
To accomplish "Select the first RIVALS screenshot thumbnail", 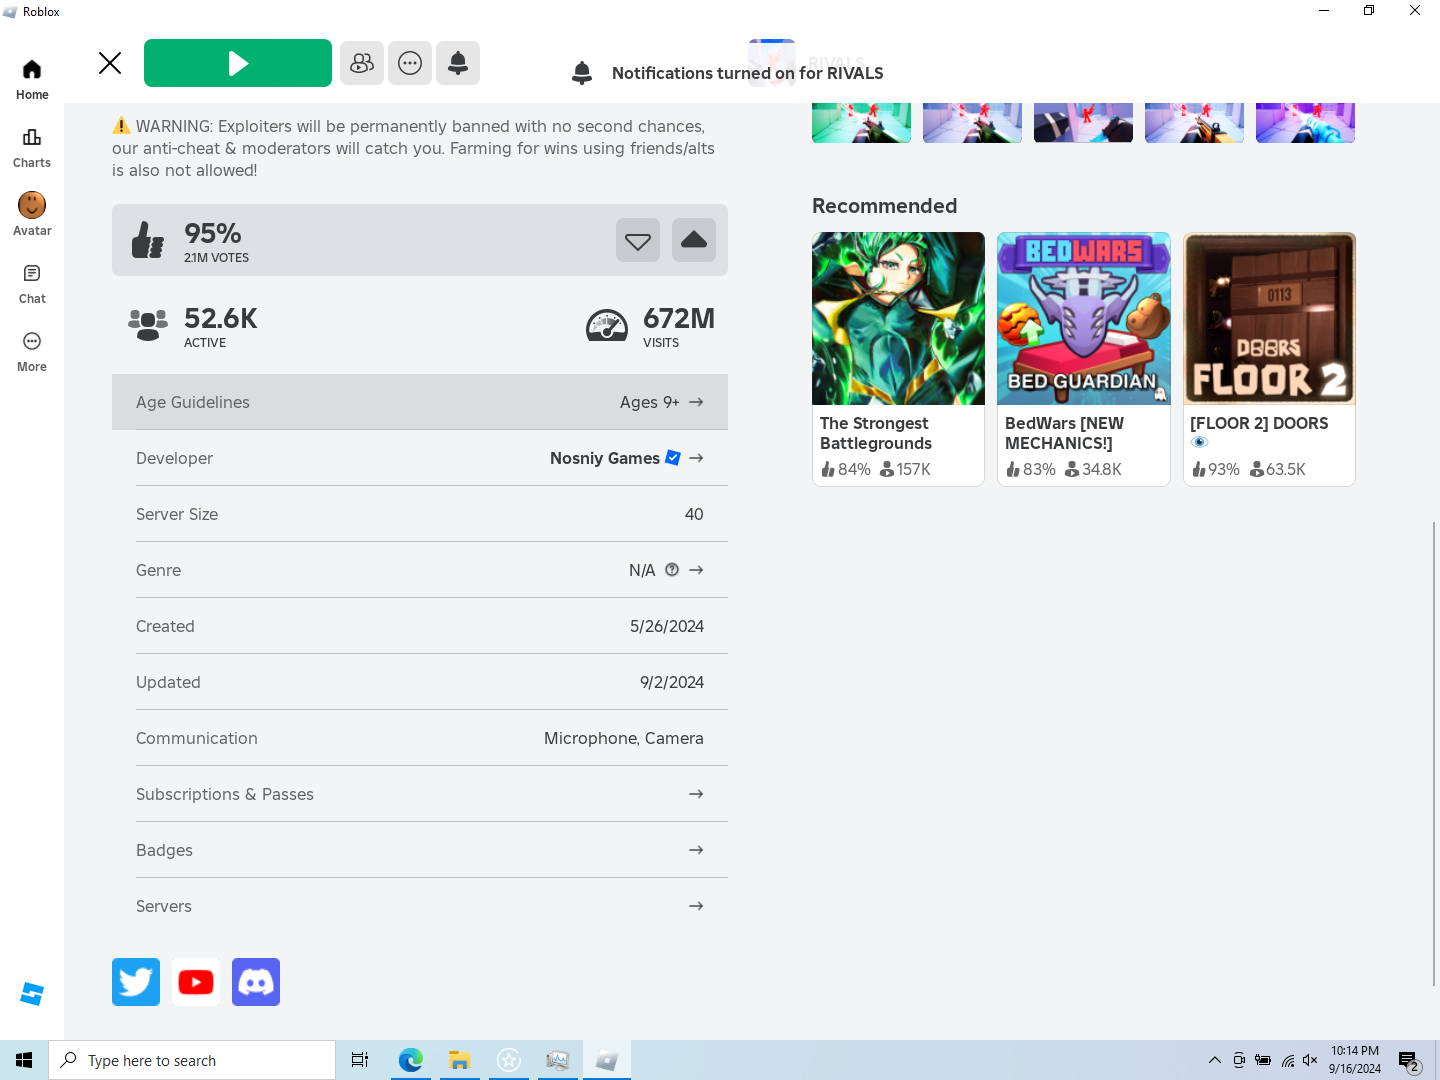I will tap(862, 123).
